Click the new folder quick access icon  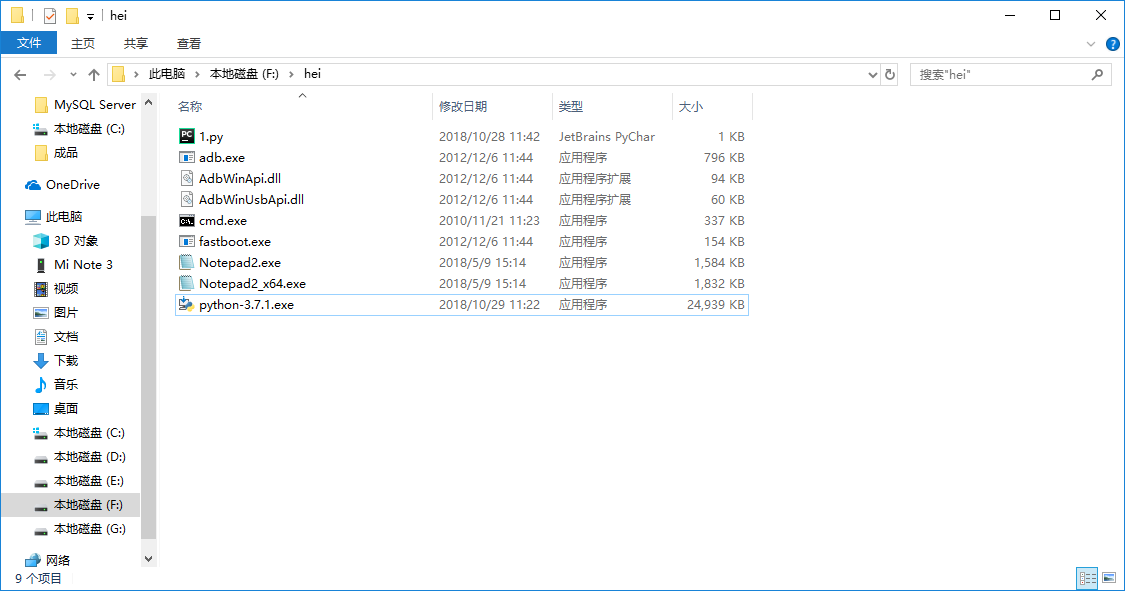point(72,15)
